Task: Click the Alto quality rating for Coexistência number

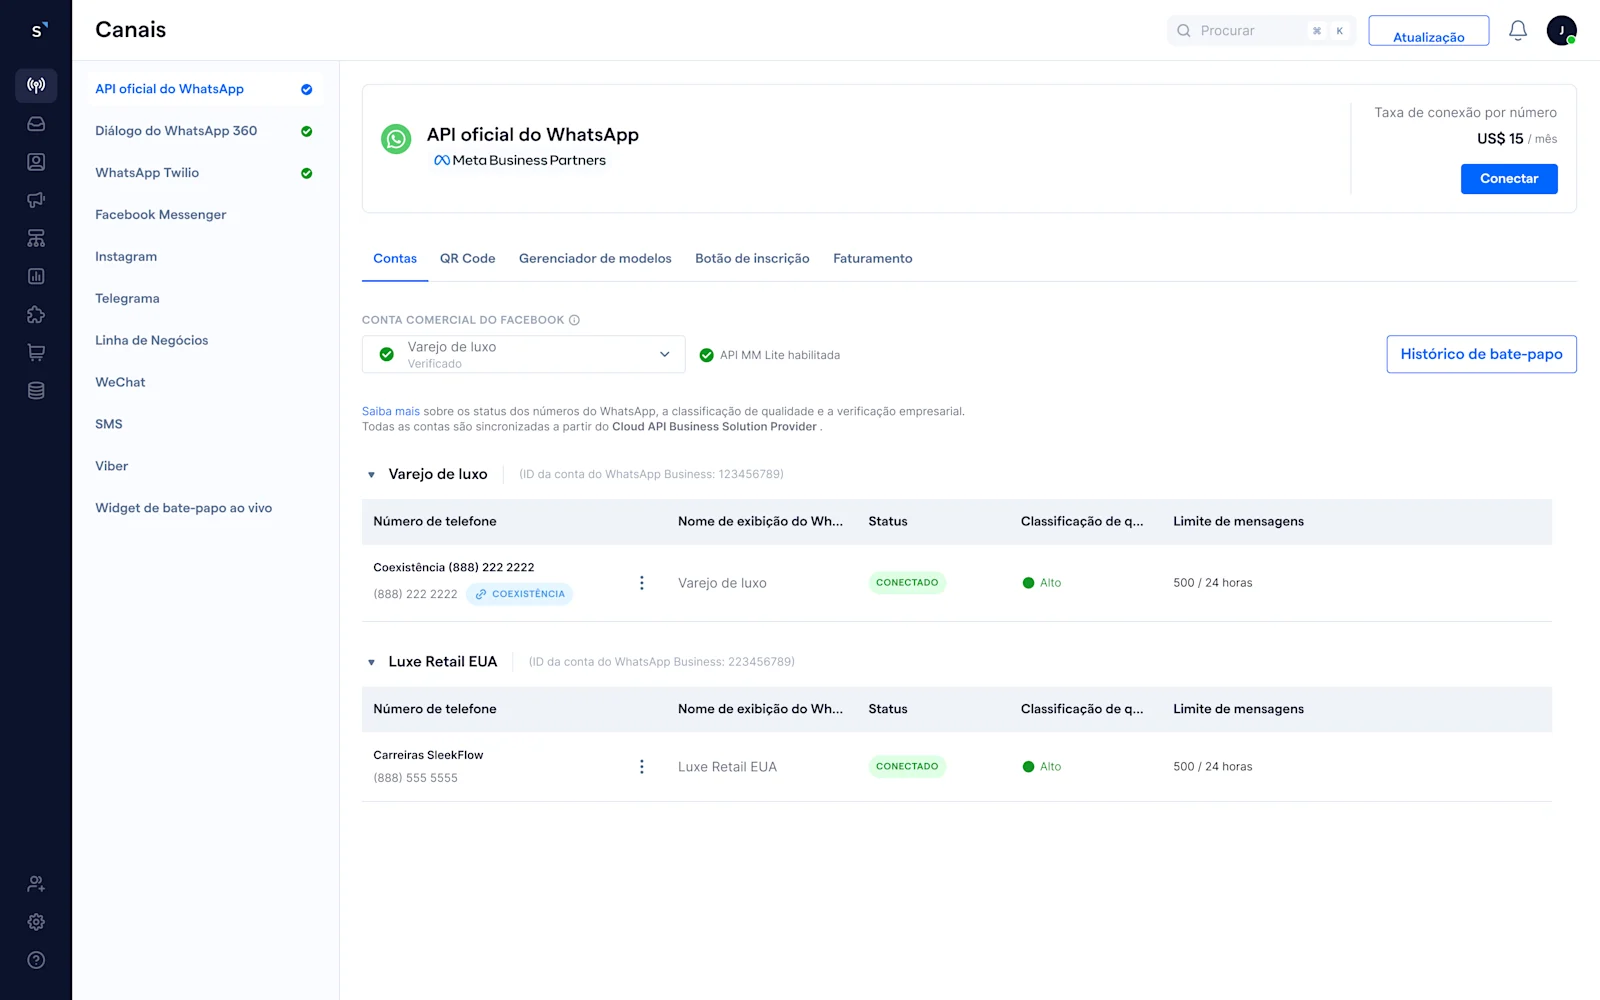Action: [x=1042, y=583]
